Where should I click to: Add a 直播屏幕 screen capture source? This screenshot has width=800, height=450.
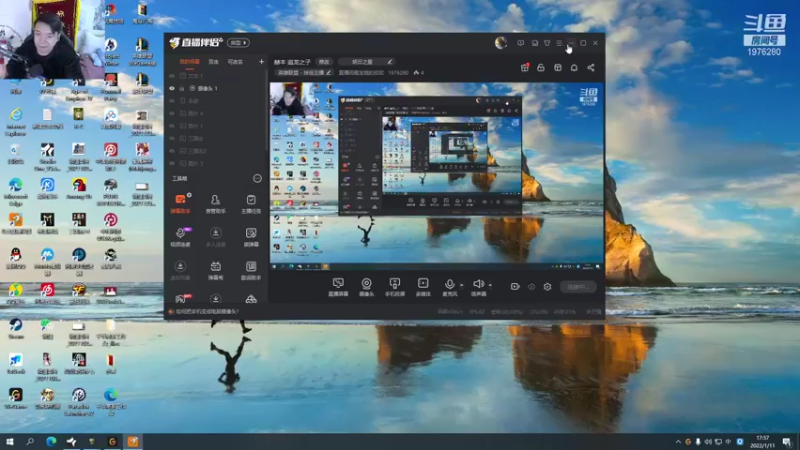(338, 287)
